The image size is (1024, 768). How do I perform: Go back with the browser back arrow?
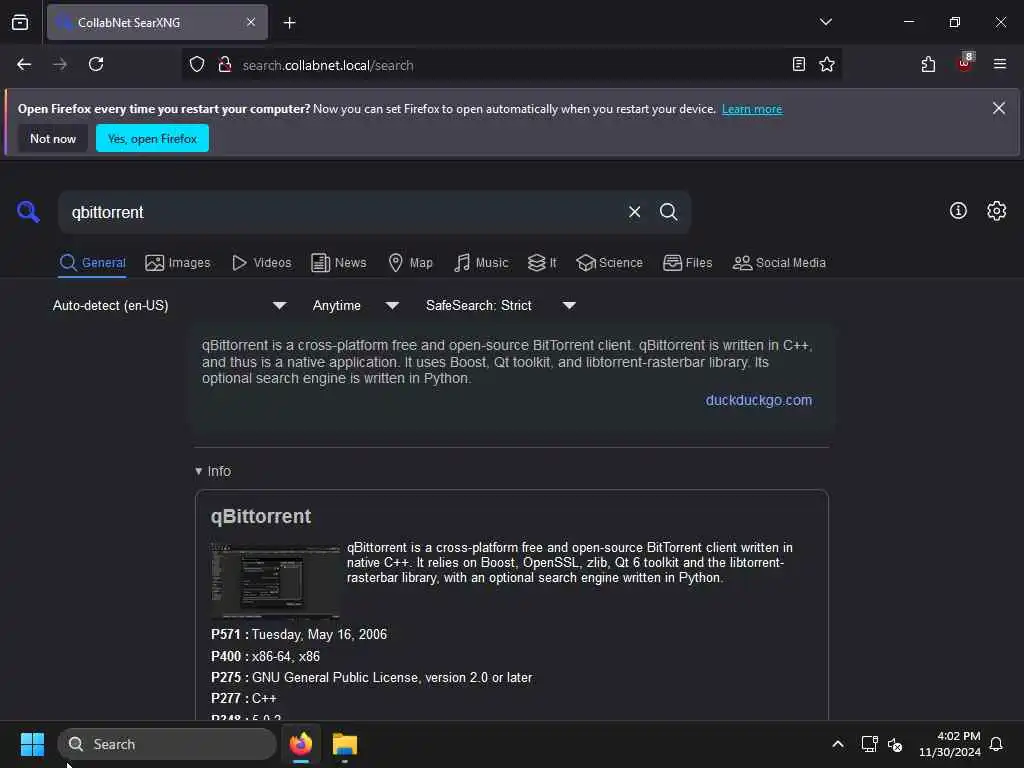[24, 65]
